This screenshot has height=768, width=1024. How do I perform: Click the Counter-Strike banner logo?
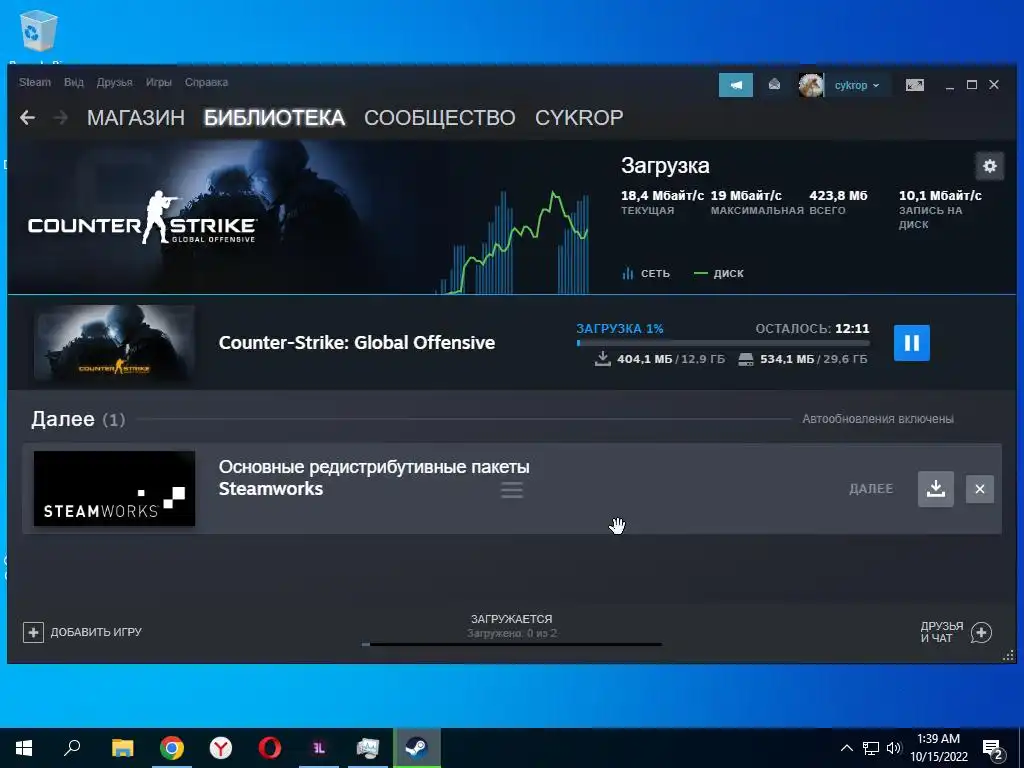click(x=142, y=218)
